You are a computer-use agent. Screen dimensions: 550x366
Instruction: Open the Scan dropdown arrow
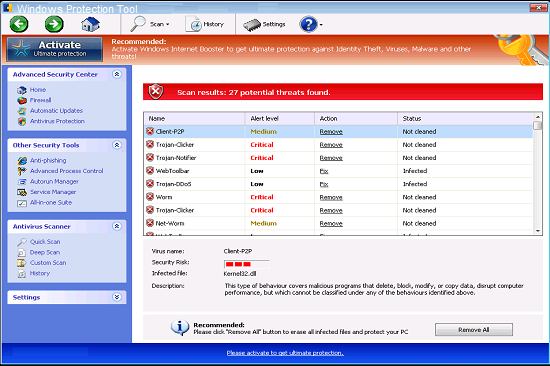click(x=168, y=25)
